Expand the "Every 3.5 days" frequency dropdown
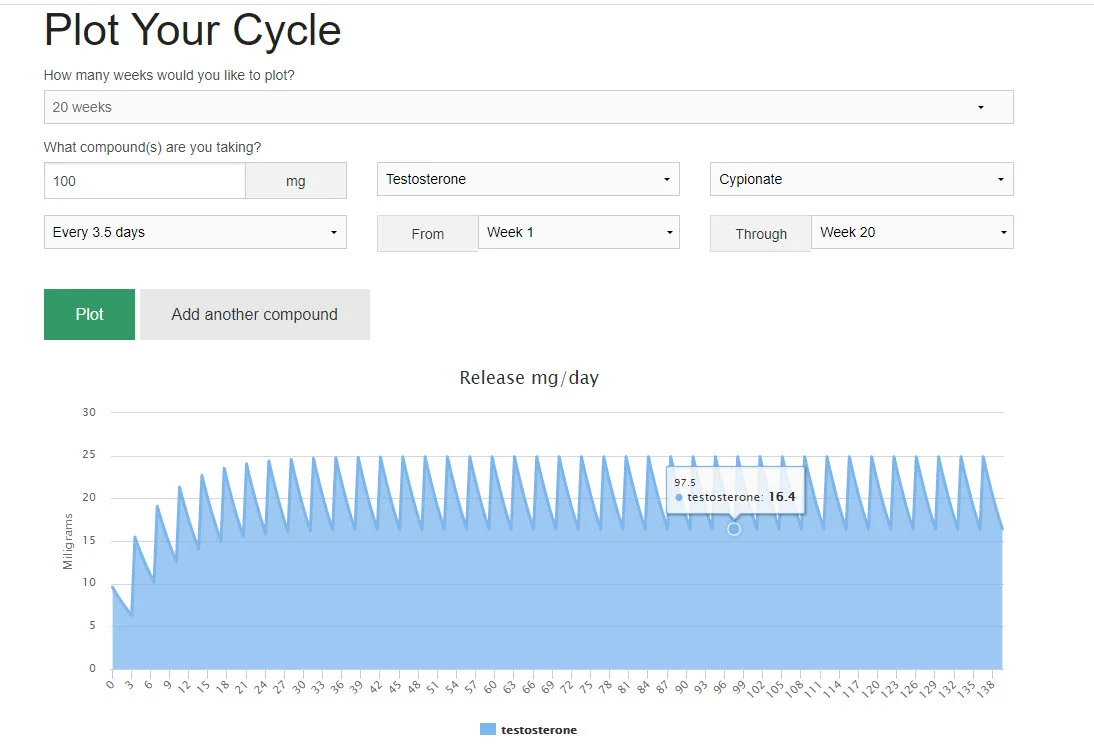 coord(195,233)
